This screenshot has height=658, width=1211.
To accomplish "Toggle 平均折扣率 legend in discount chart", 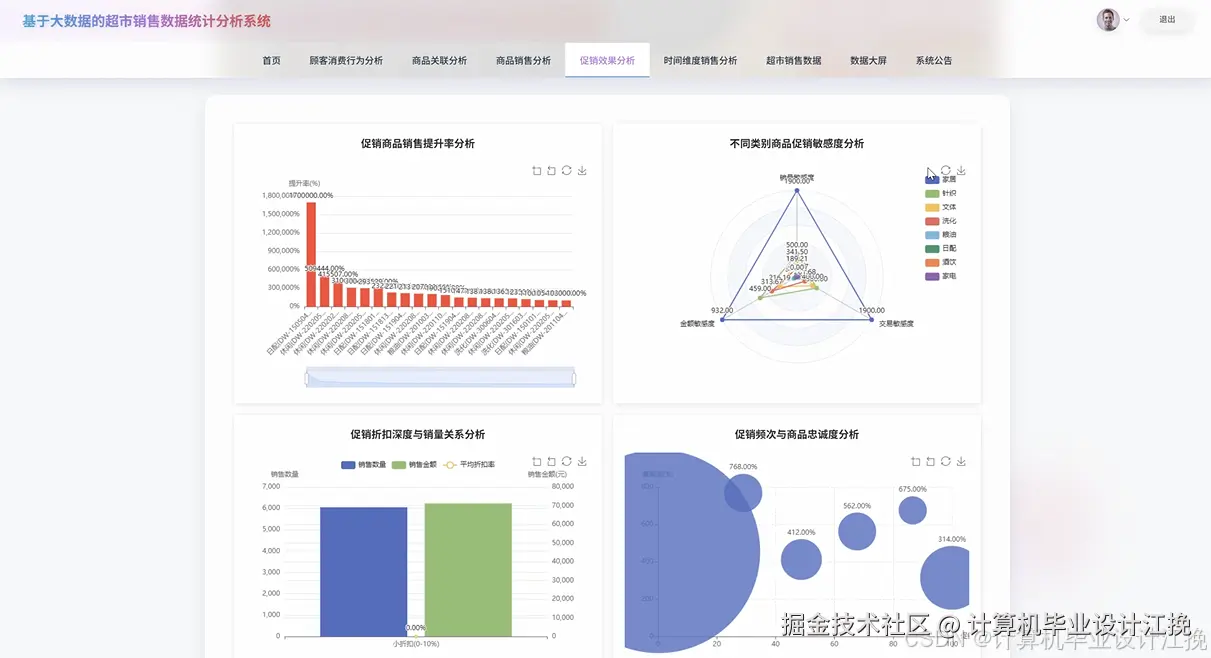I will pyautogui.click(x=469, y=465).
